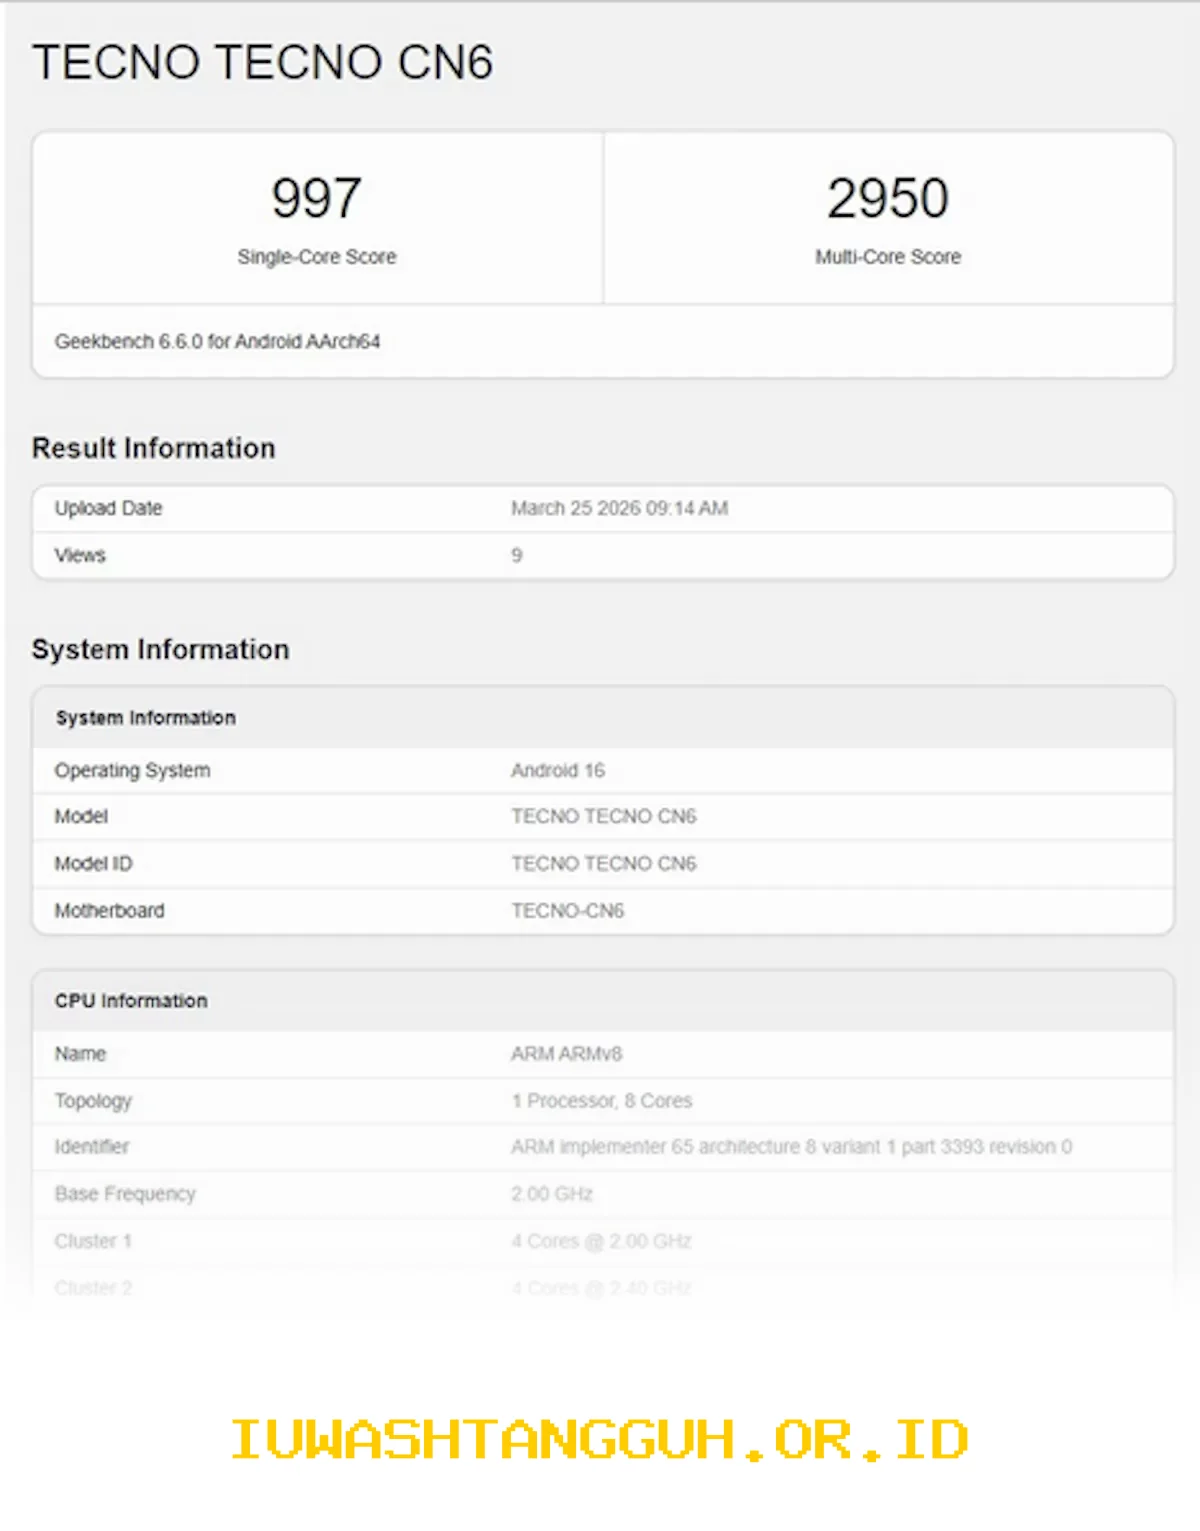Click the TECNO TECNO CN6 page title
The image size is (1200, 1531).
(x=262, y=62)
